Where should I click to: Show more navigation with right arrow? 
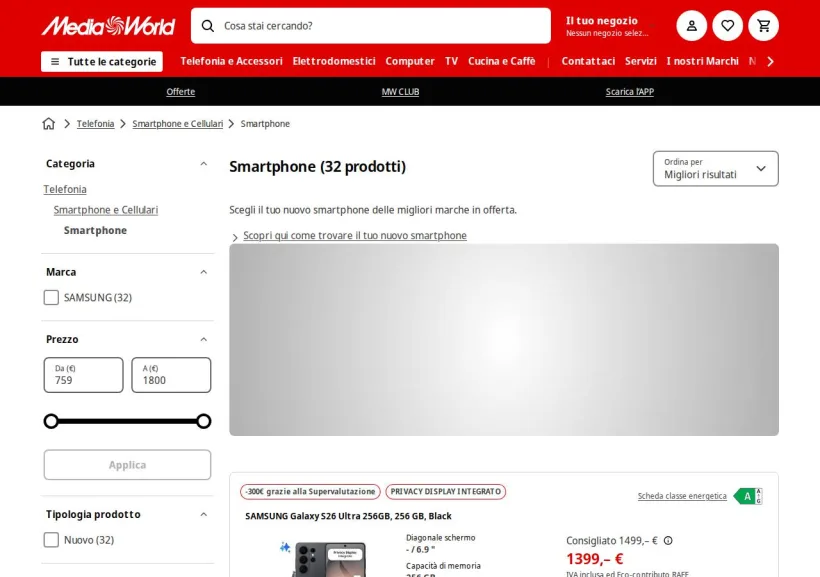click(770, 61)
